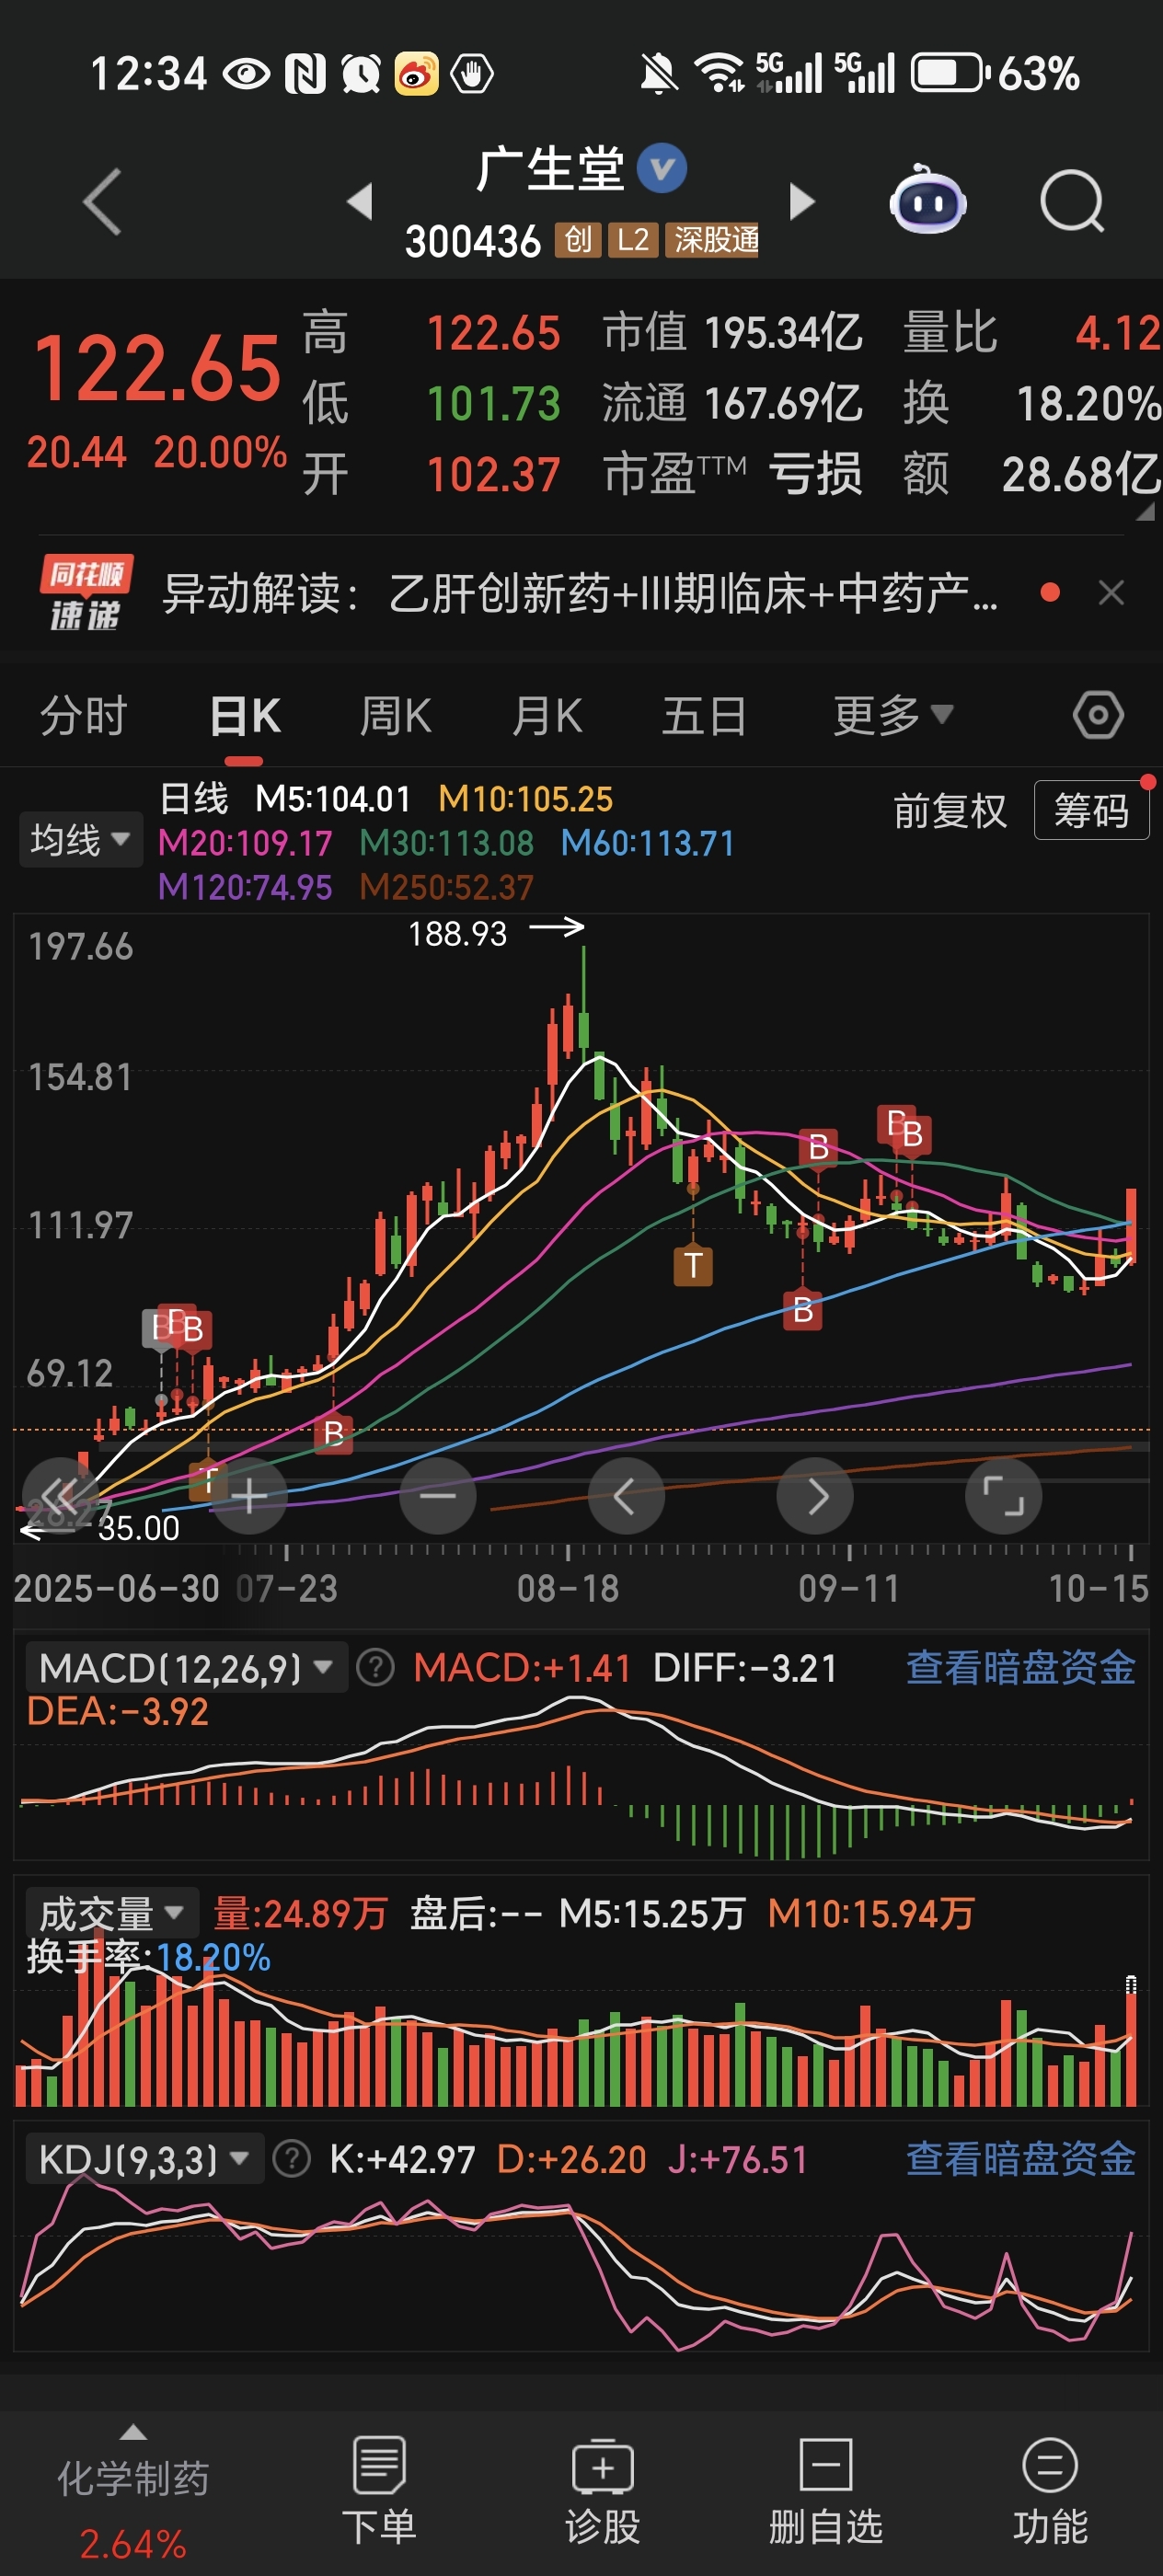Screen dimensions: 1163x2576
Task: Tap the 创 board tag
Action: (578, 240)
